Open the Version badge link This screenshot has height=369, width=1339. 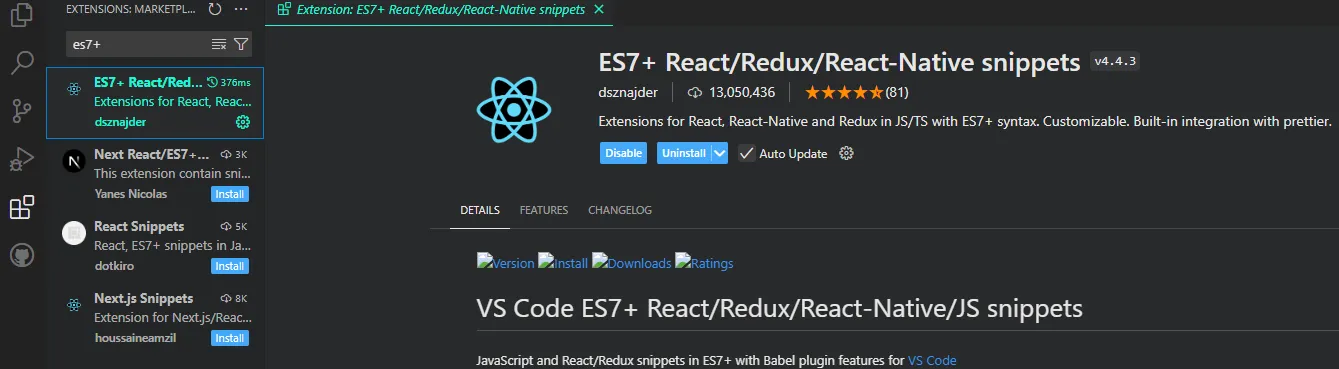(x=506, y=262)
